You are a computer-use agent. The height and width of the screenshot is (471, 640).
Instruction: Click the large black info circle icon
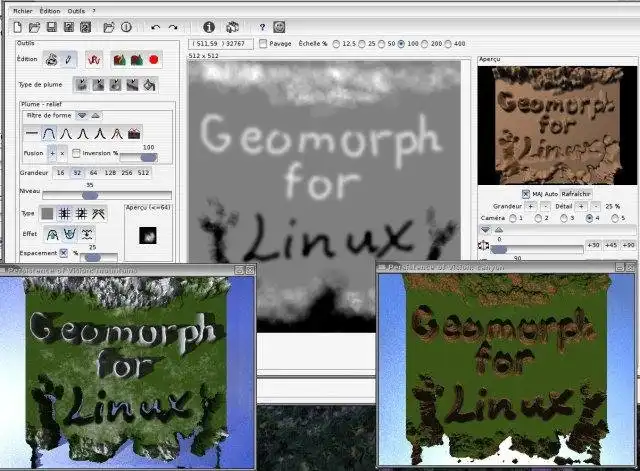coord(209,27)
